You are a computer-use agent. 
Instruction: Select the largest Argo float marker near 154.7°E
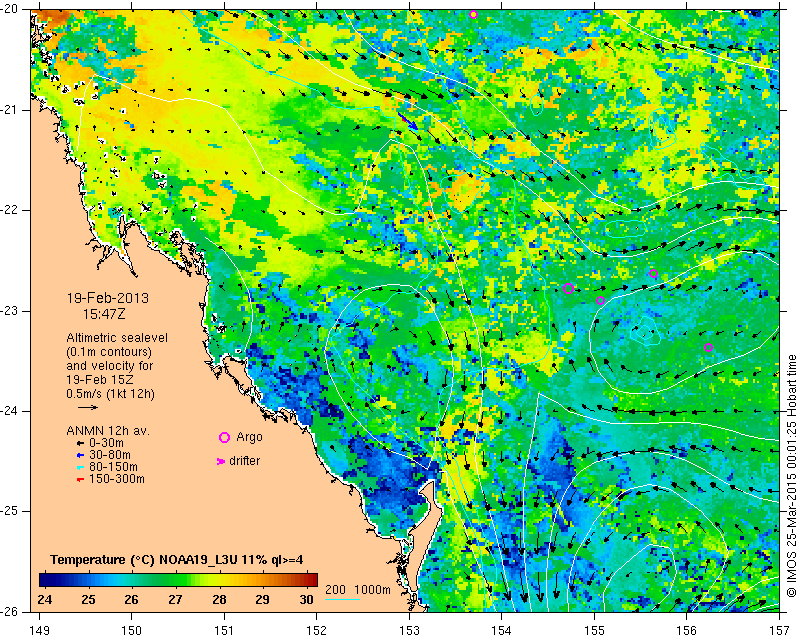click(x=569, y=288)
